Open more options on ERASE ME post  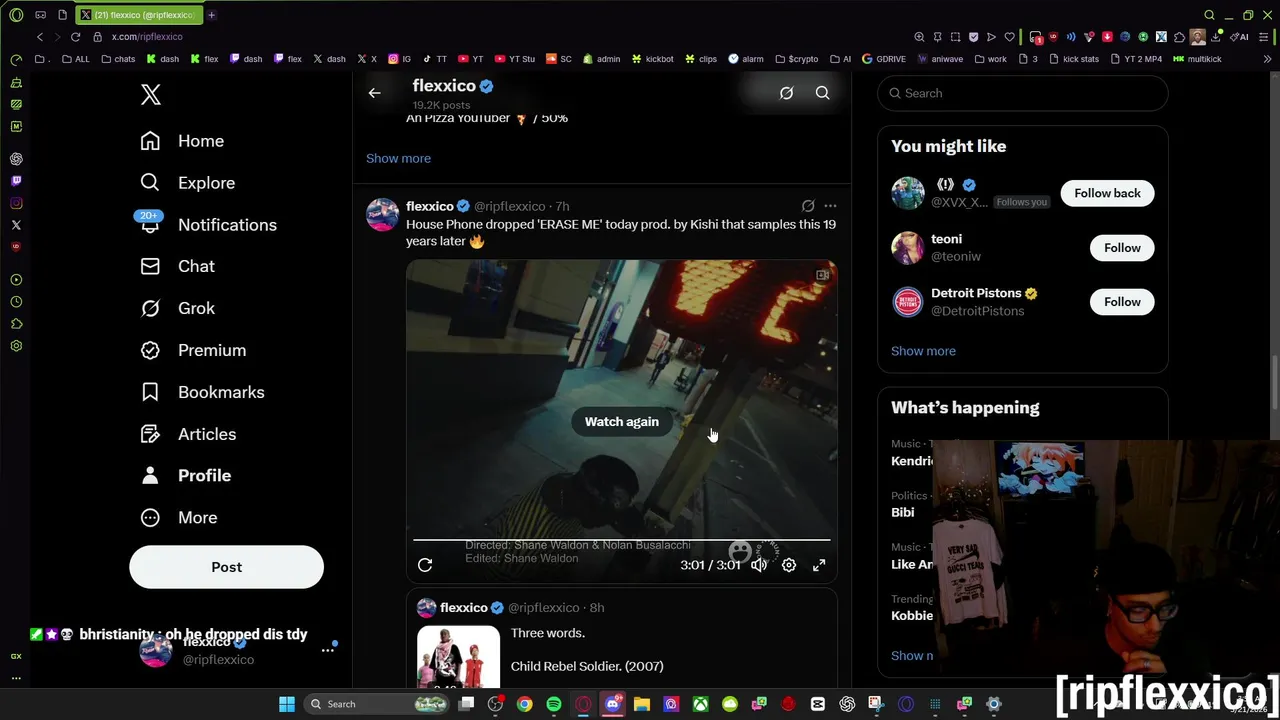click(830, 206)
